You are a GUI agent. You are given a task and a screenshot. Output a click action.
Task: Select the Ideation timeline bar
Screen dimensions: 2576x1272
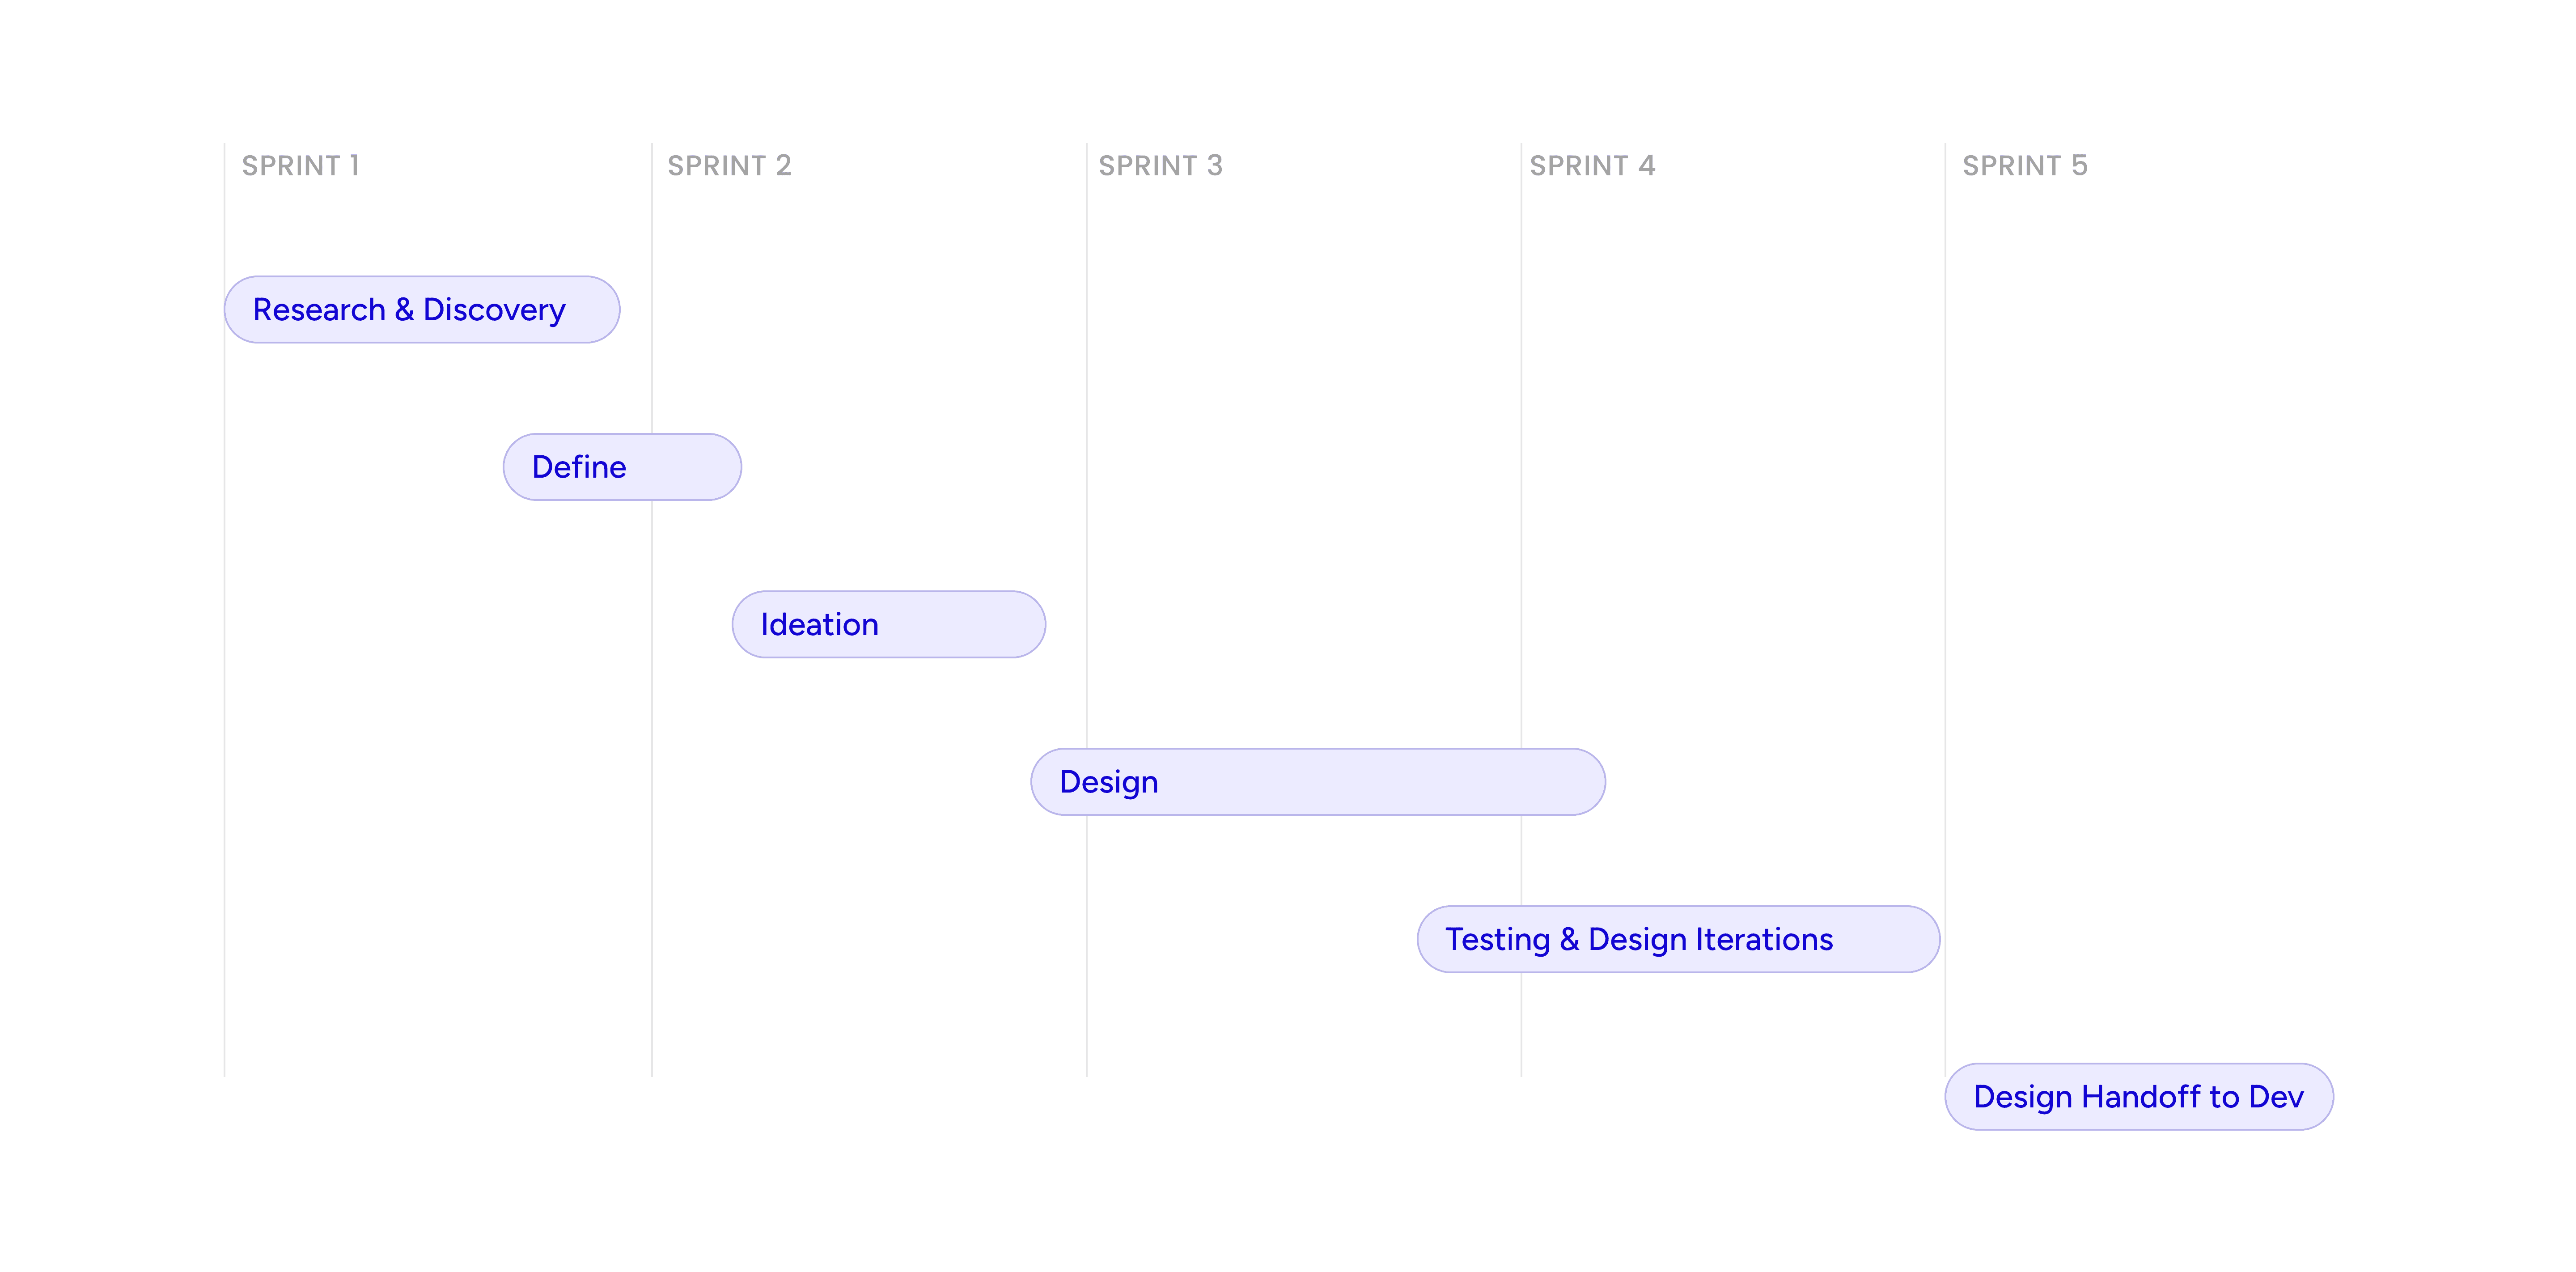[888, 624]
